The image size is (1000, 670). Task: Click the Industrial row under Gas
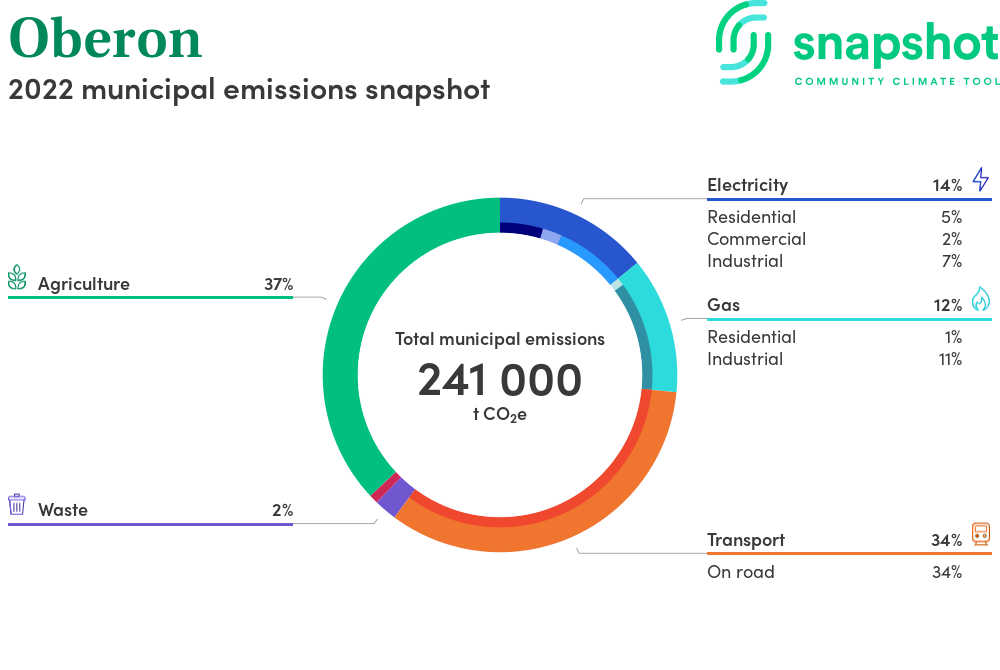745,359
